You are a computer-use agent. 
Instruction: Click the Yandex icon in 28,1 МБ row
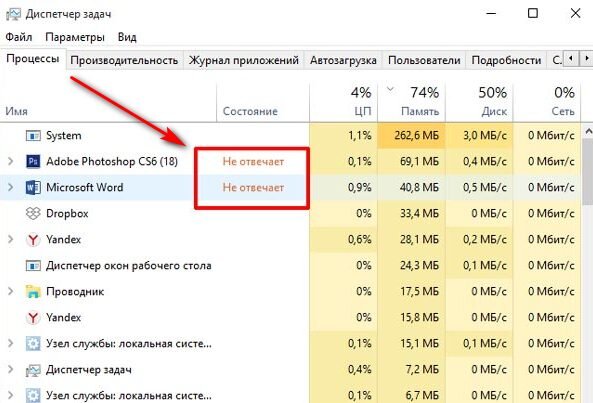(33, 240)
